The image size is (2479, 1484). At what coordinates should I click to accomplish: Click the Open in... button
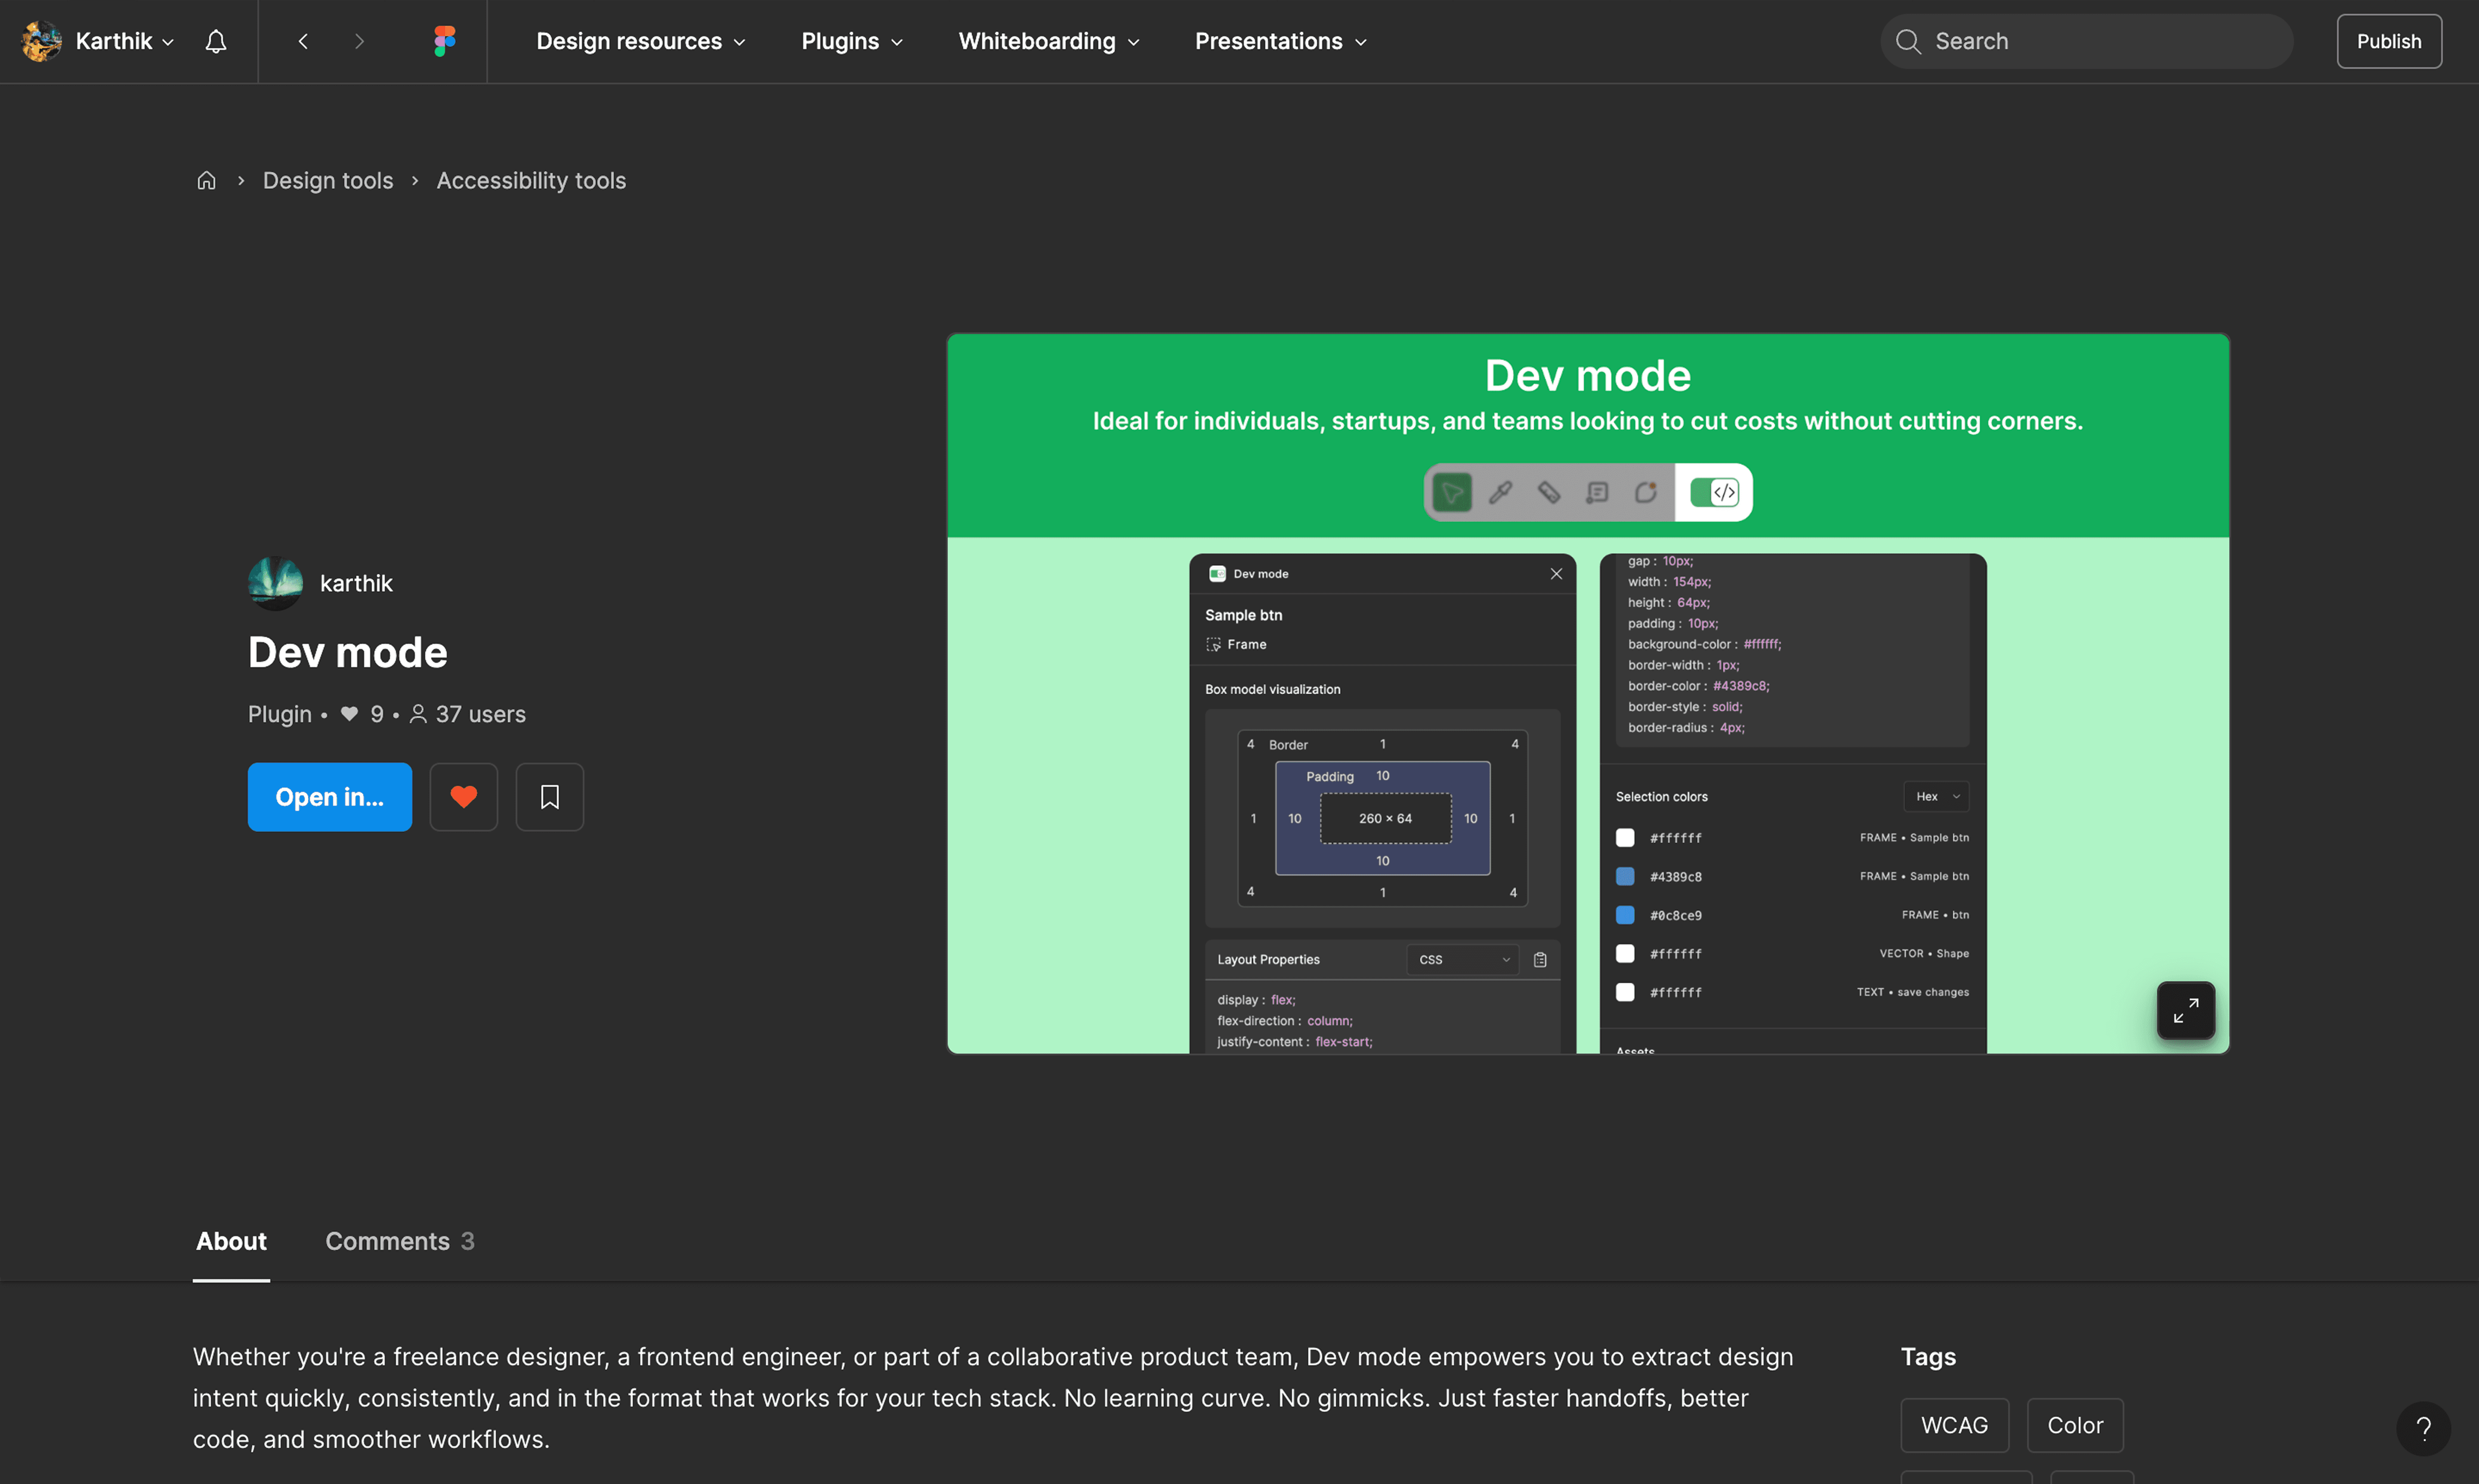329,797
